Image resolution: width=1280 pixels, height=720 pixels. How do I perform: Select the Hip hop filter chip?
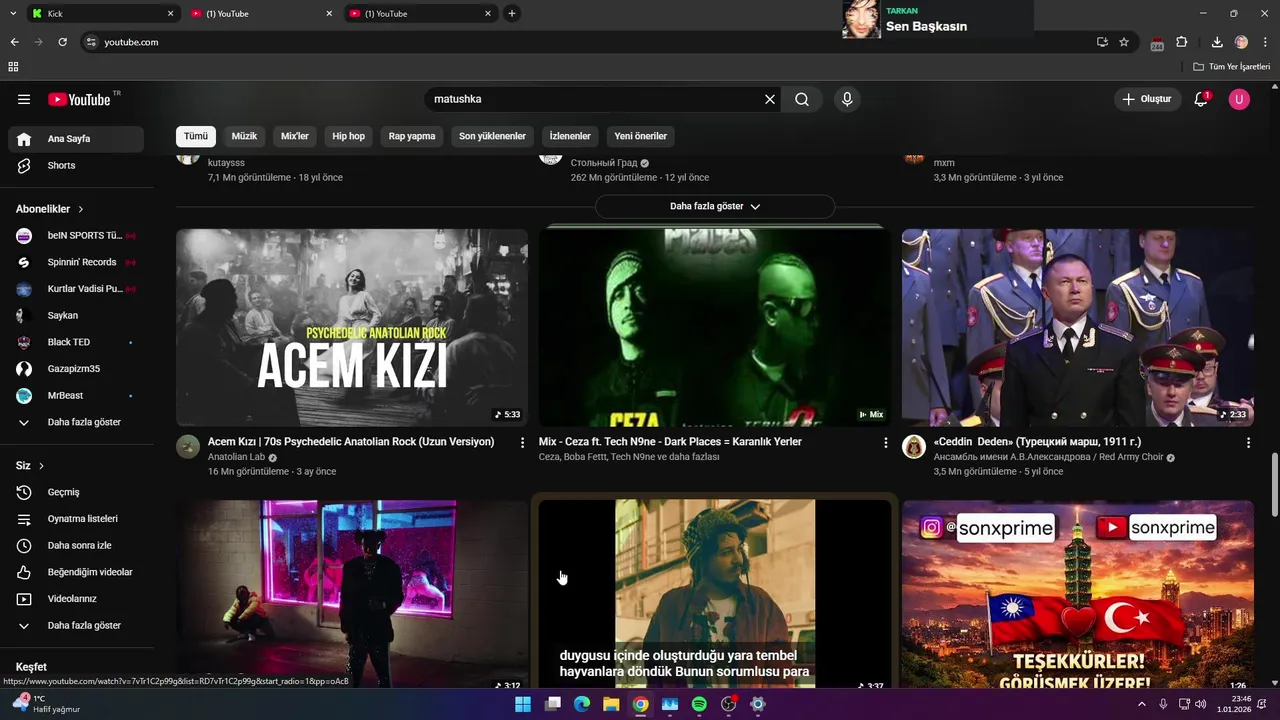pyautogui.click(x=349, y=136)
